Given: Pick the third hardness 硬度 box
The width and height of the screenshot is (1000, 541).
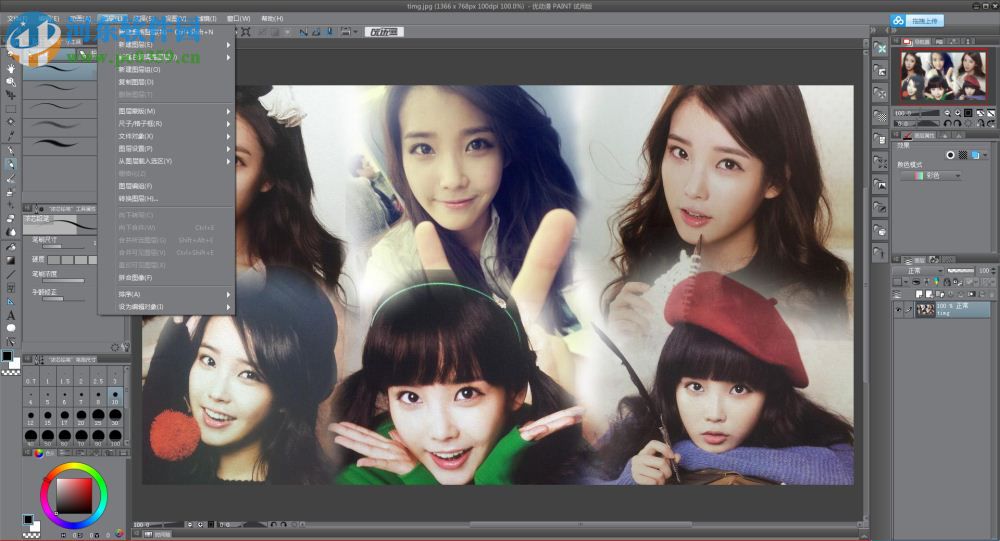Looking at the screenshot, I should pos(81,260).
